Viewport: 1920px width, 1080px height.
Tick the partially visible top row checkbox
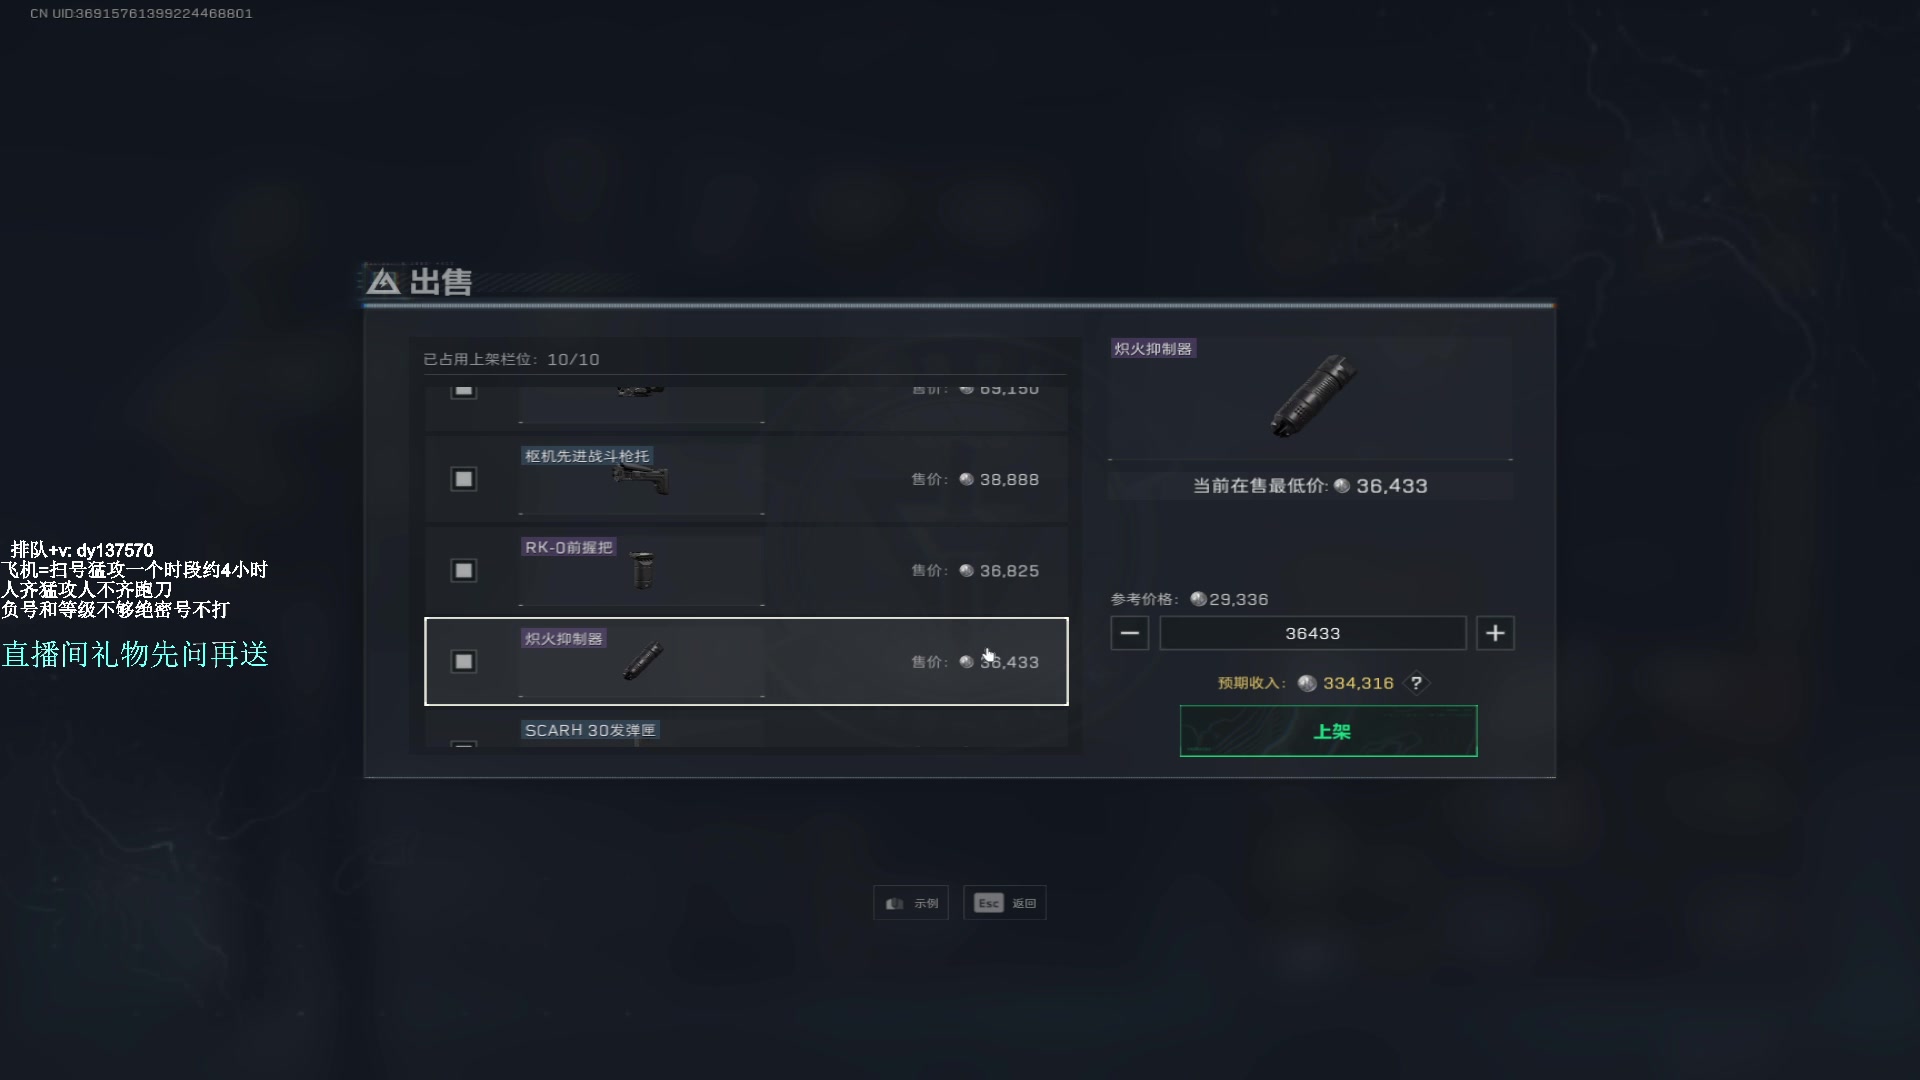pos(463,390)
